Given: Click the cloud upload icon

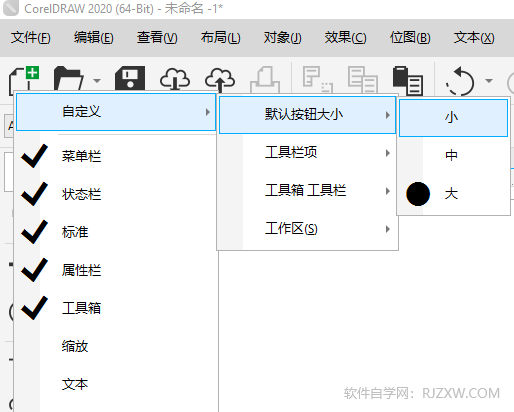Looking at the screenshot, I should pyautogui.click(x=220, y=80).
